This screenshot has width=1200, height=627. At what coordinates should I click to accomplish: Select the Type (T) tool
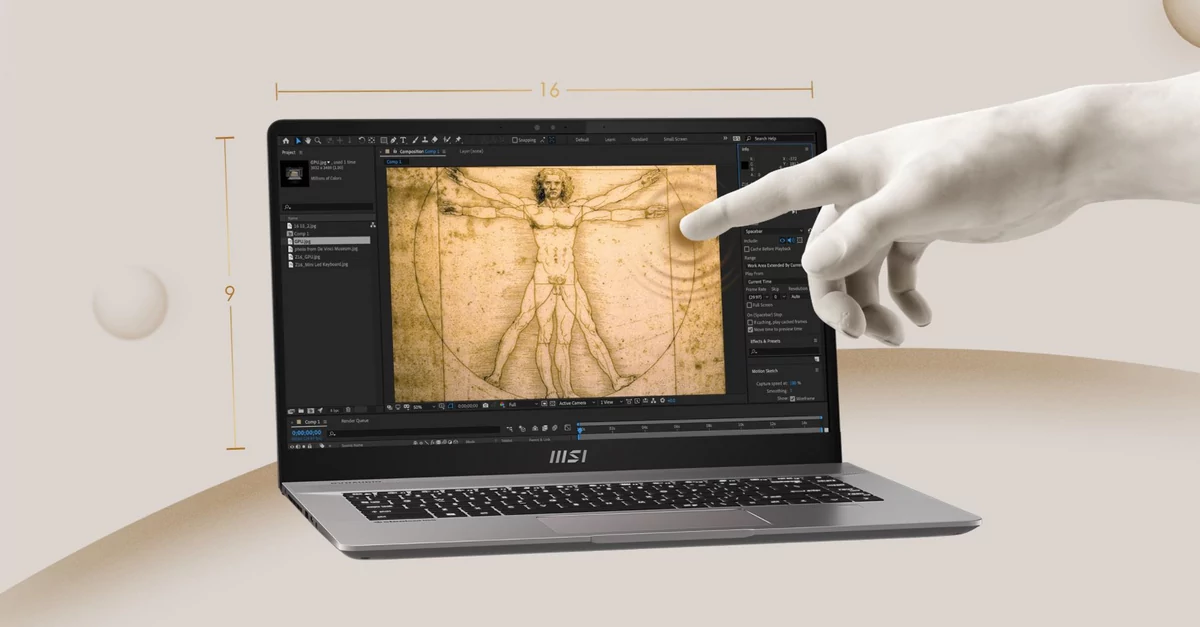[403, 140]
